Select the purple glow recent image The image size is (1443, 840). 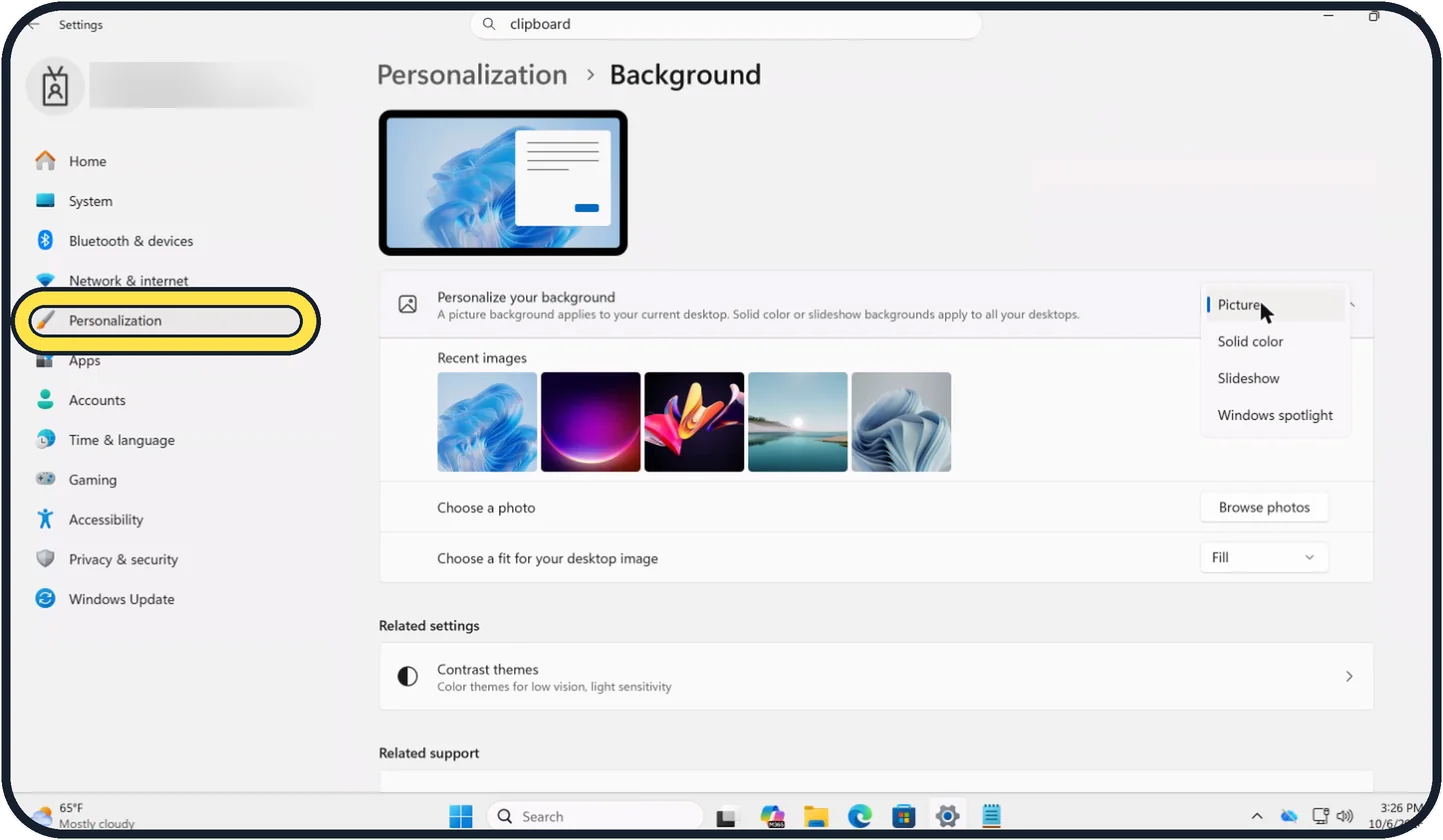click(591, 422)
